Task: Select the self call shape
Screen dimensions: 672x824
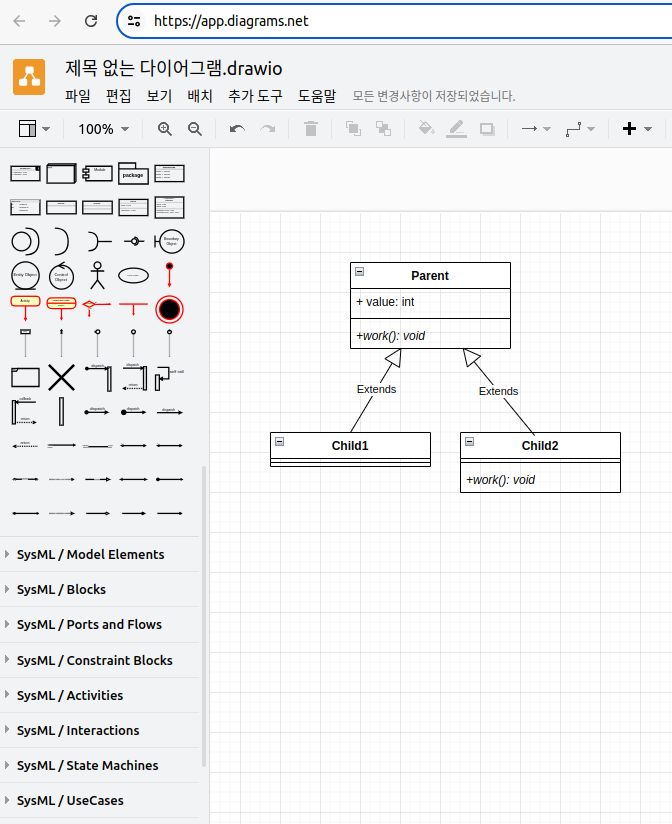Action: [169, 378]
